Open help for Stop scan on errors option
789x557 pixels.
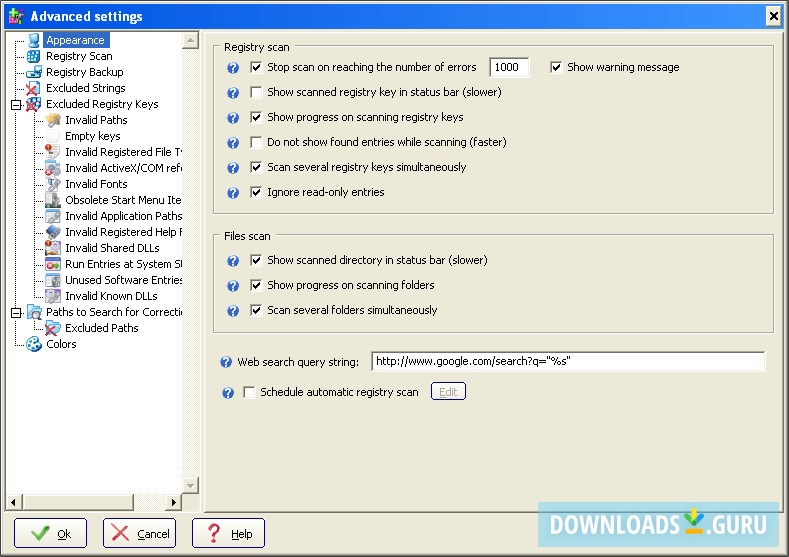(x=233, y=68)
